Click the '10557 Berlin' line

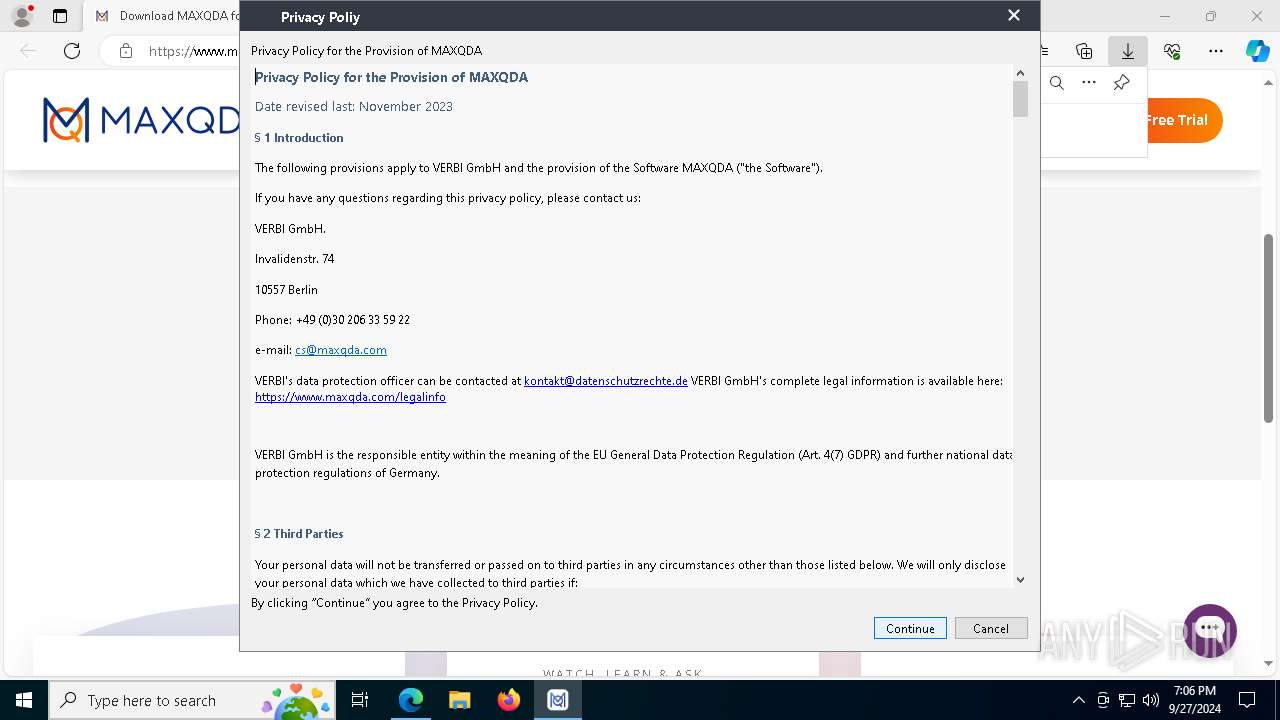coord(286,290)
